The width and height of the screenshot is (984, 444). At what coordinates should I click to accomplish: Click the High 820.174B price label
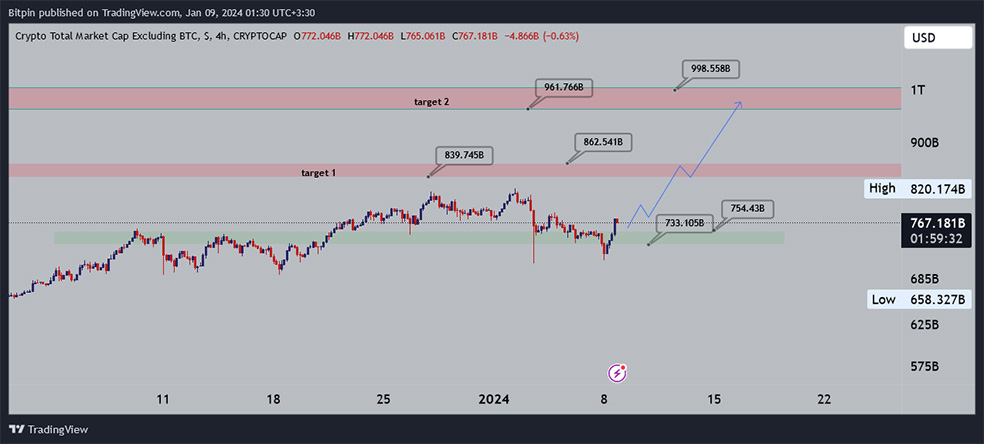919,188
